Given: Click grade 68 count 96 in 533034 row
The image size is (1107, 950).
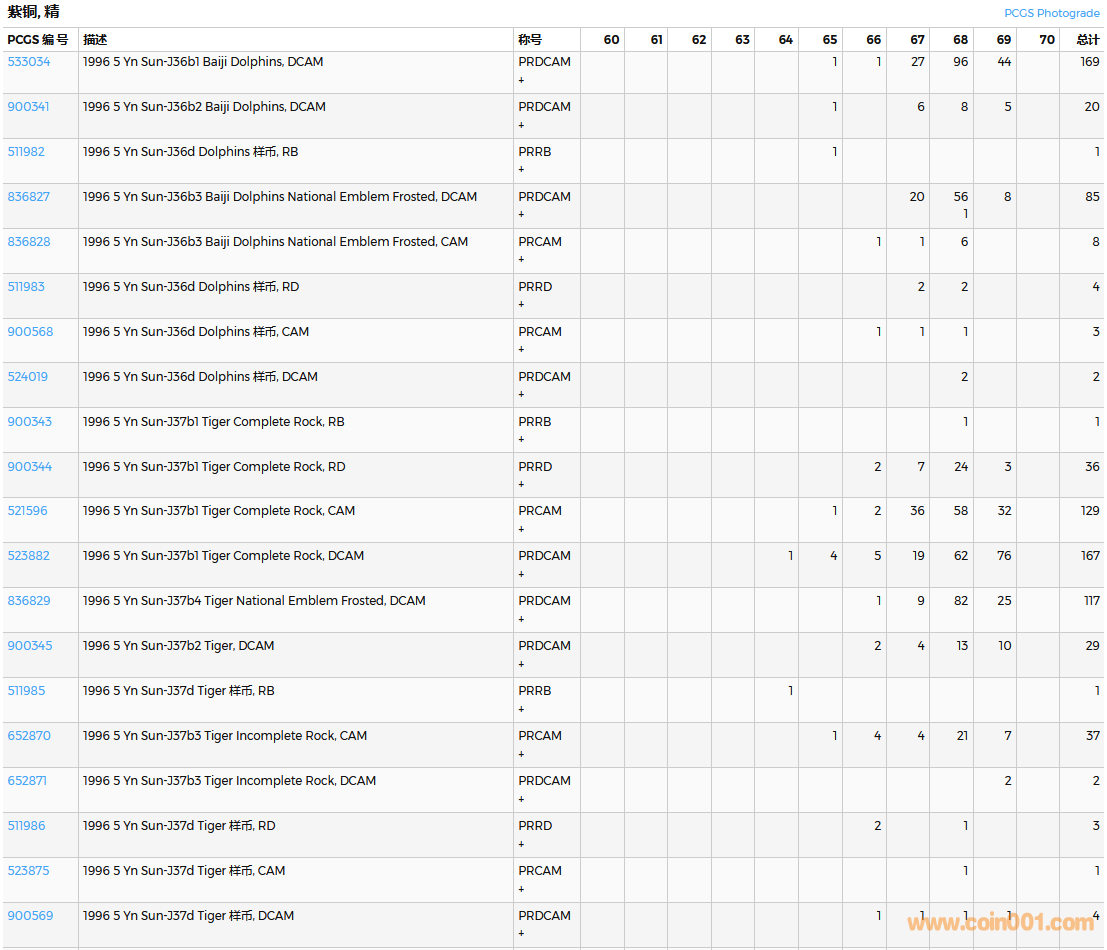Looking at the screenshot, I should [x=960, y=62].
